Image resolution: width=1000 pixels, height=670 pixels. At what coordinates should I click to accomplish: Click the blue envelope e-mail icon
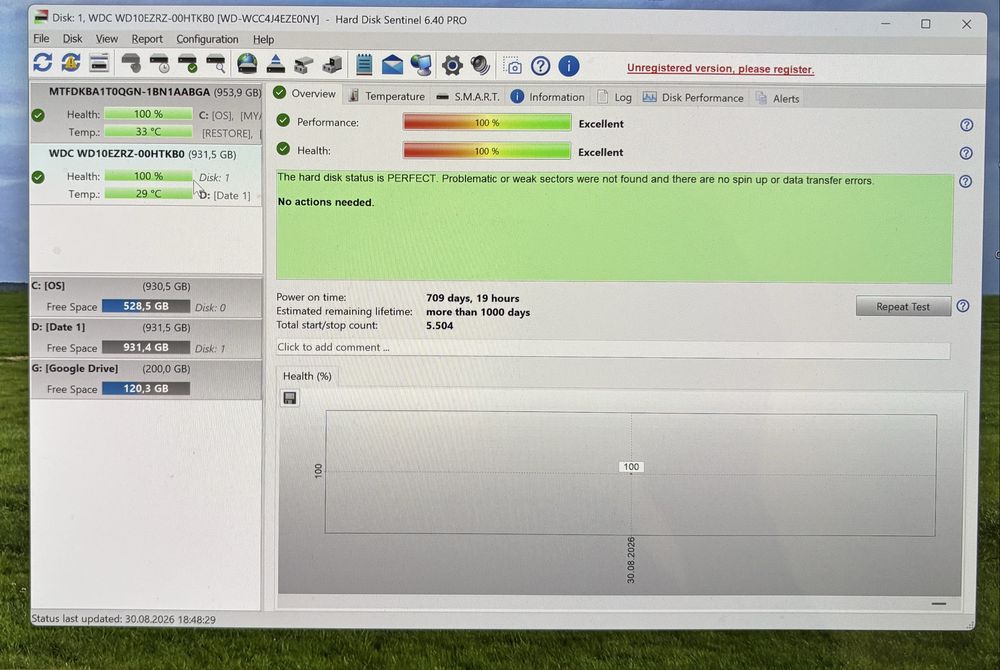[x=392, y=64]
